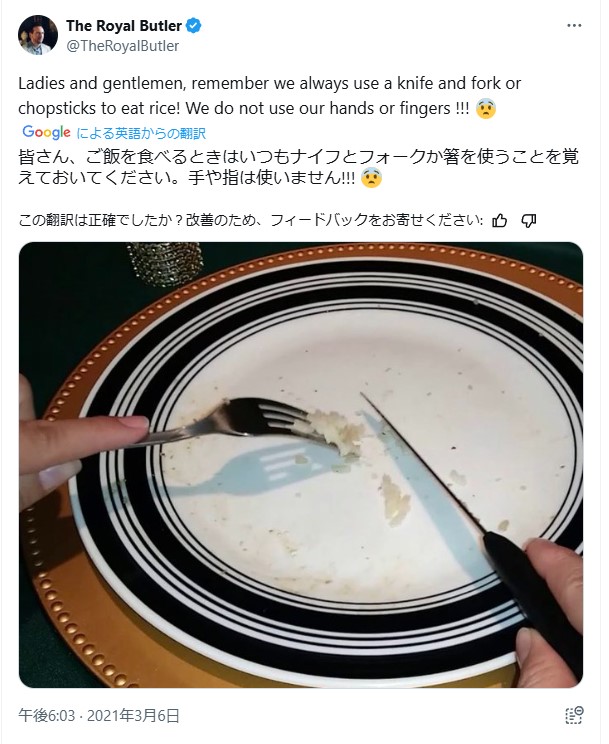Screen dimensions: 609x744
Task: Click the thumbs-up translation feedback icon
Action: [x=499, y=221]
